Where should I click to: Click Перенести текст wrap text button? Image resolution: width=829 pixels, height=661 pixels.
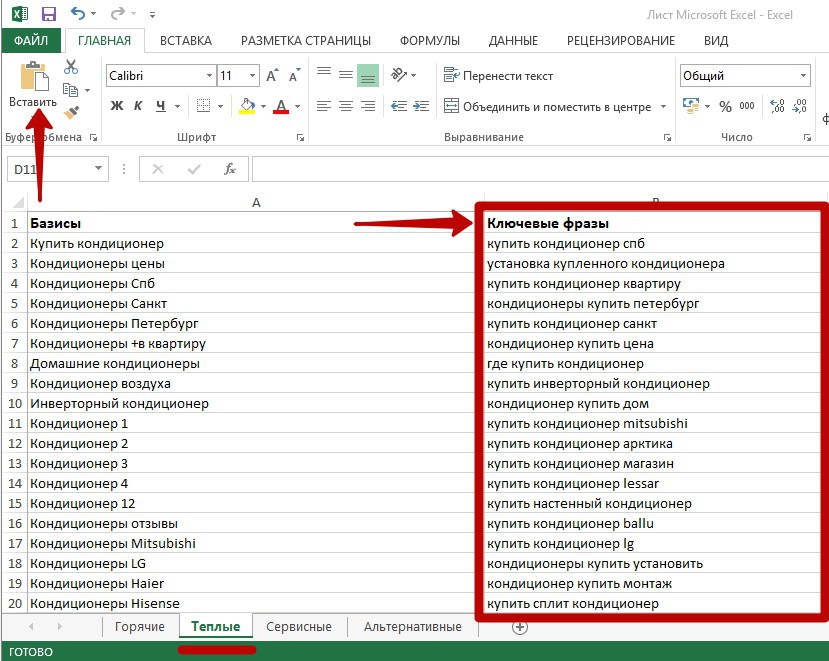coord(498,76)
